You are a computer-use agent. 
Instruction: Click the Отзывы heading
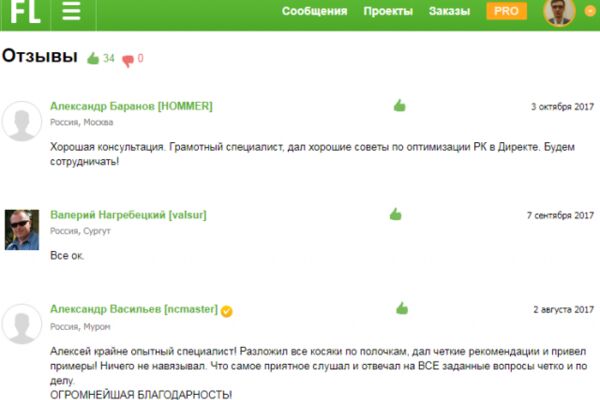point(40,56)
